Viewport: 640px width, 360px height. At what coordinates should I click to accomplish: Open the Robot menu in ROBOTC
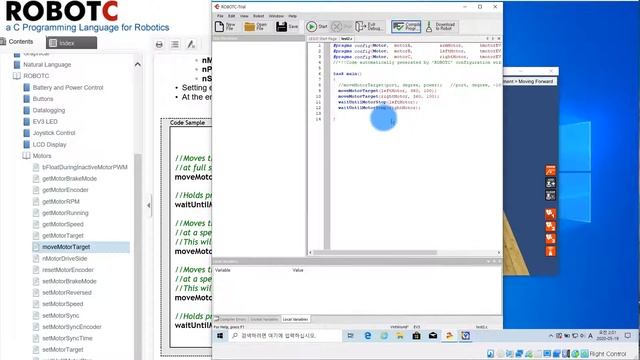tap(258, 16)
